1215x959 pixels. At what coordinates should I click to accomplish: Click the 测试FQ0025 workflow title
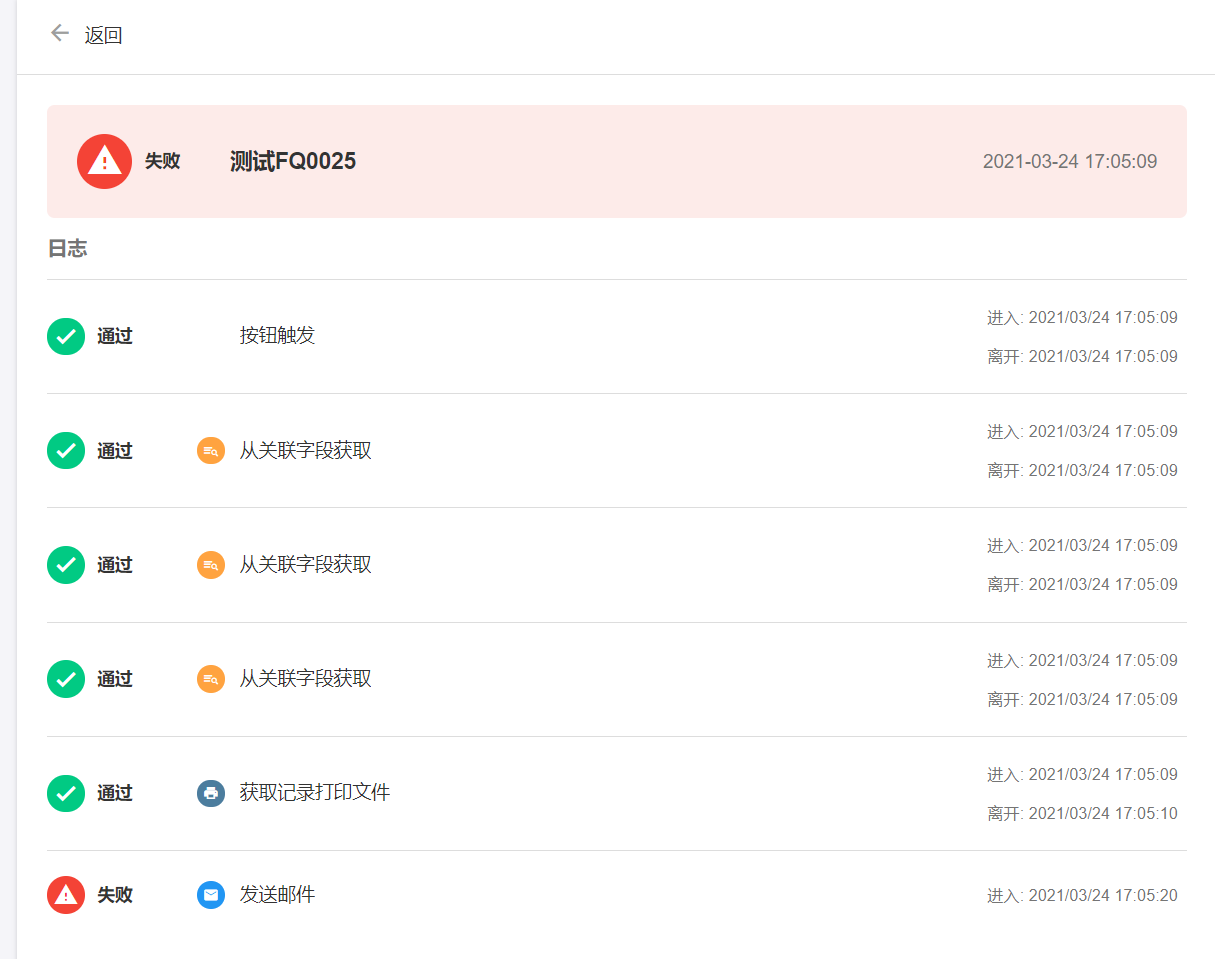(x=292, y=161)
